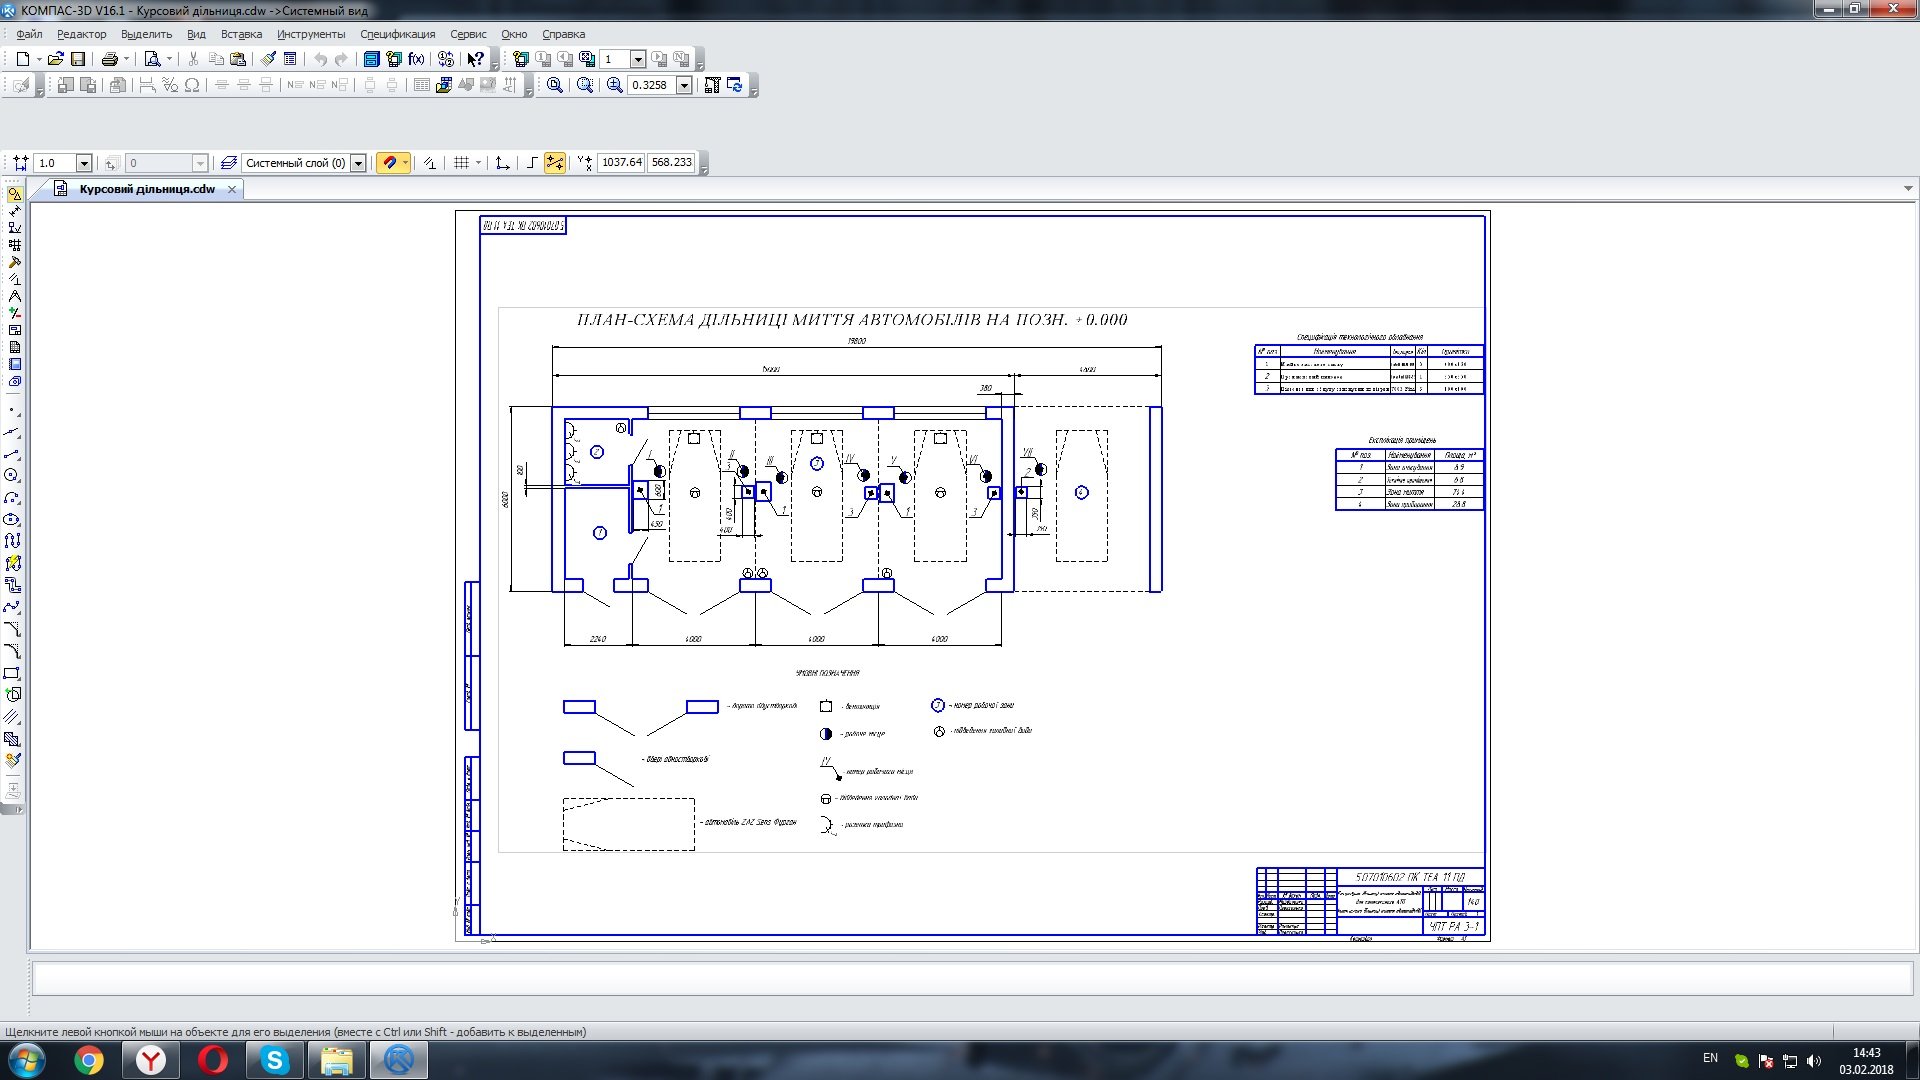Viewport: 1920px width, 1080px height.
Task: Expand the zoom scale 0.3258 dropdown
Action: click(685, 86)
